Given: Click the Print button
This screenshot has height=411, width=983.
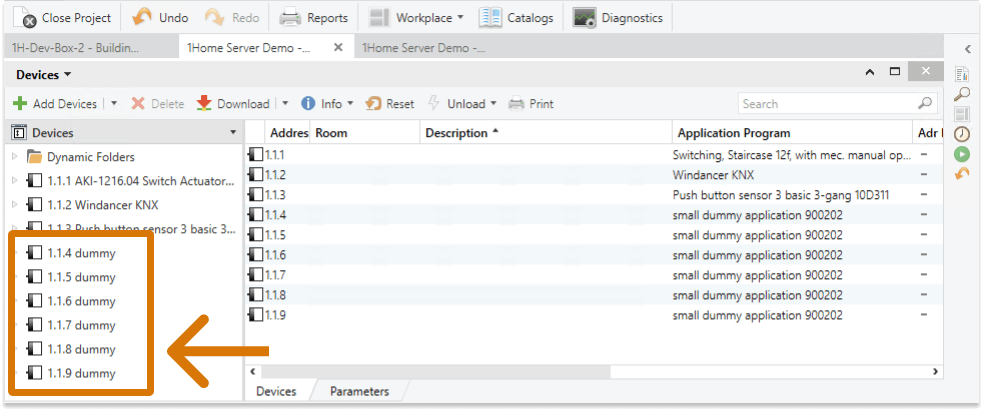Looking at the screenshot, I should 531,104.
